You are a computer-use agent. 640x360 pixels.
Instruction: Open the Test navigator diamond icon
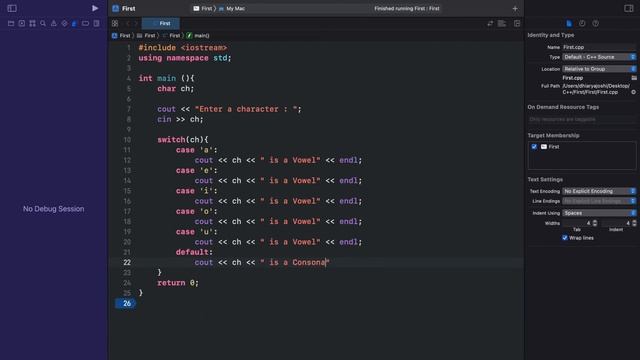click(64, 24)
